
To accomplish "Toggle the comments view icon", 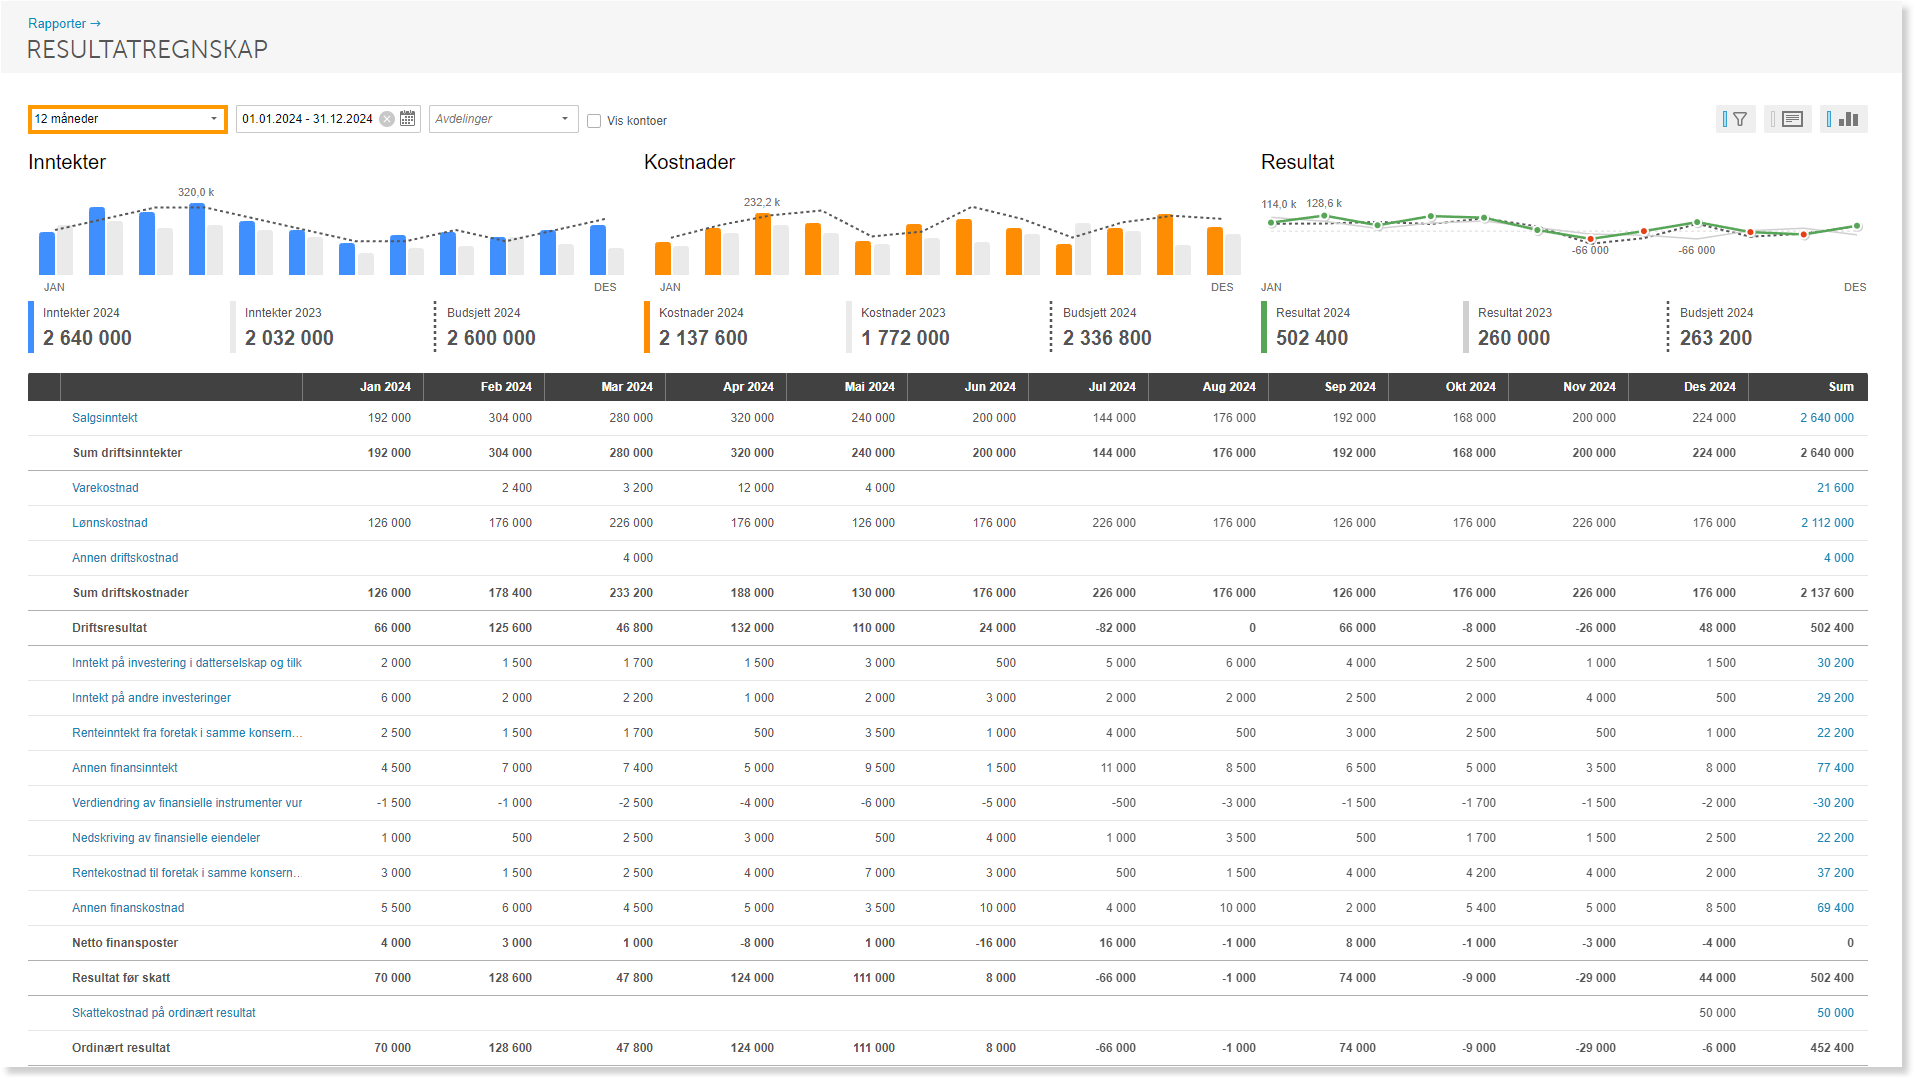I will point(1788,119).
